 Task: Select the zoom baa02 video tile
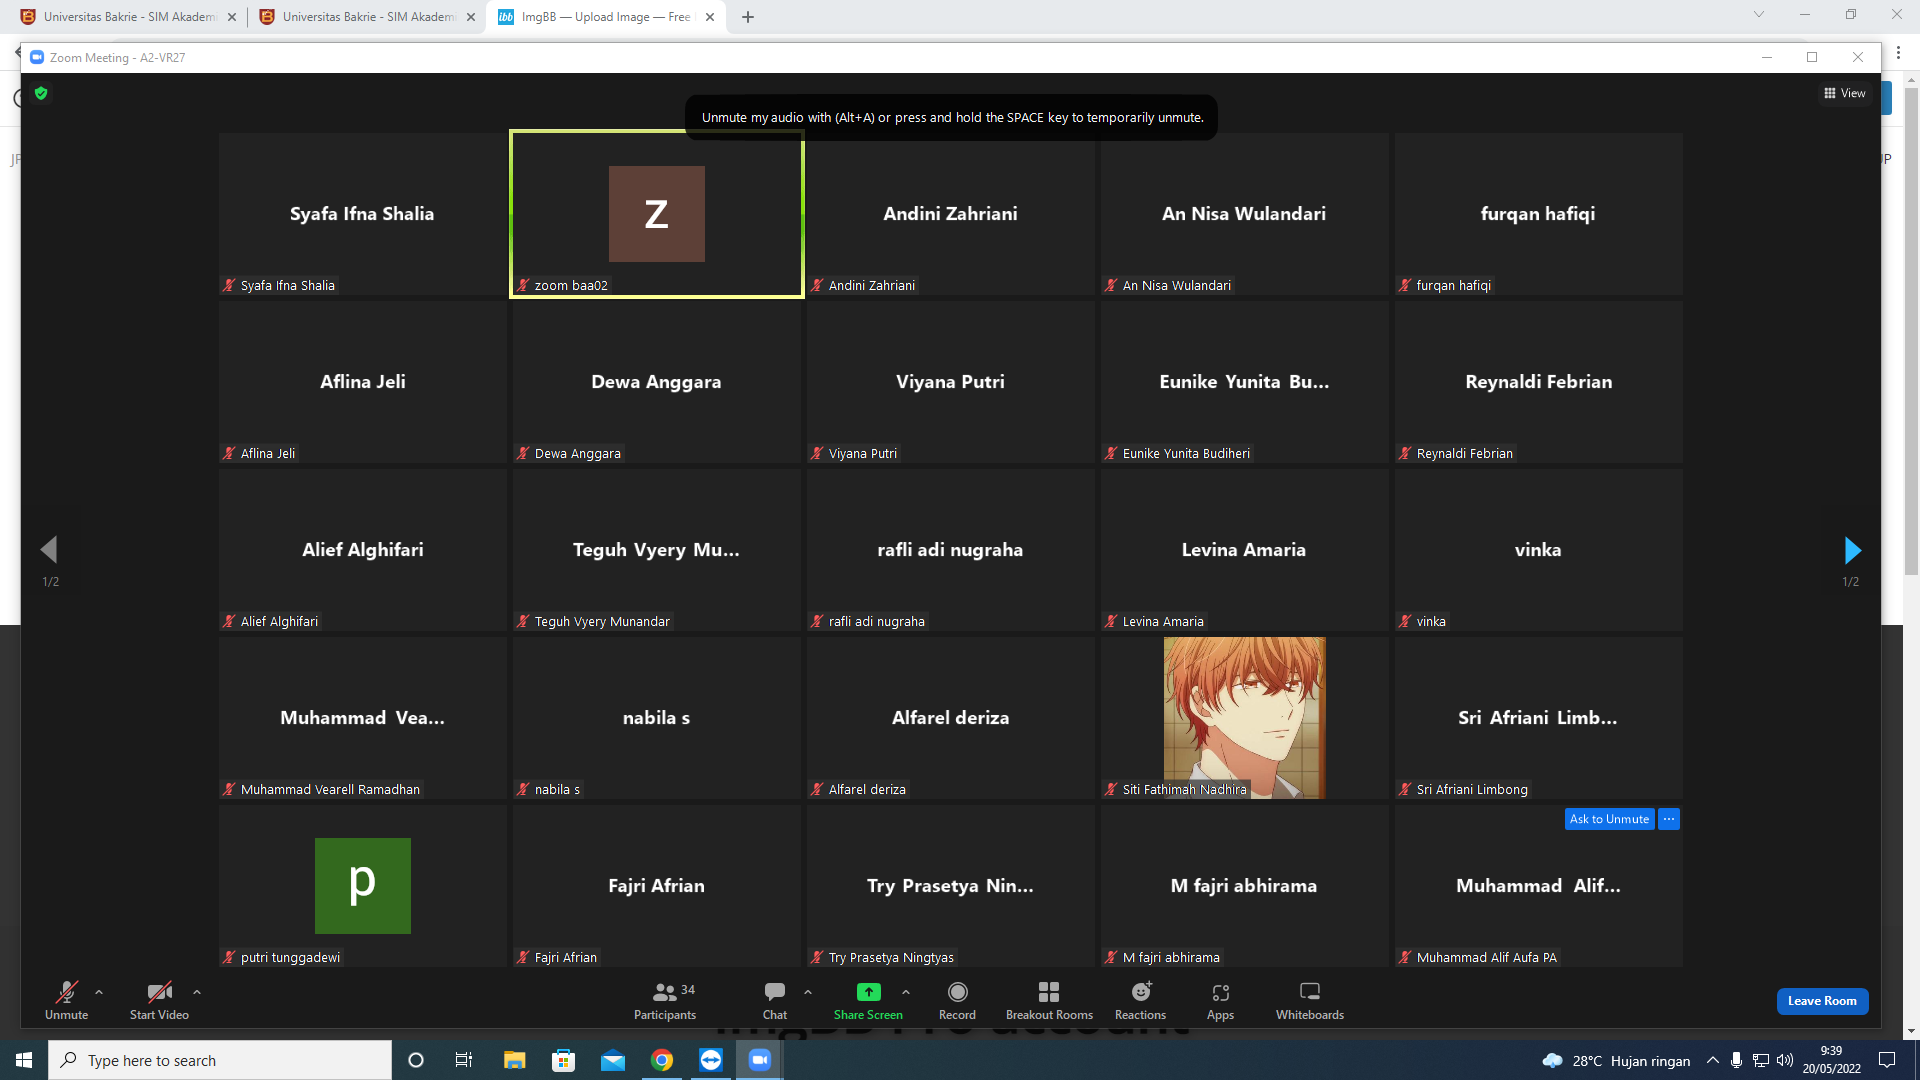click(x=657, y=214)
